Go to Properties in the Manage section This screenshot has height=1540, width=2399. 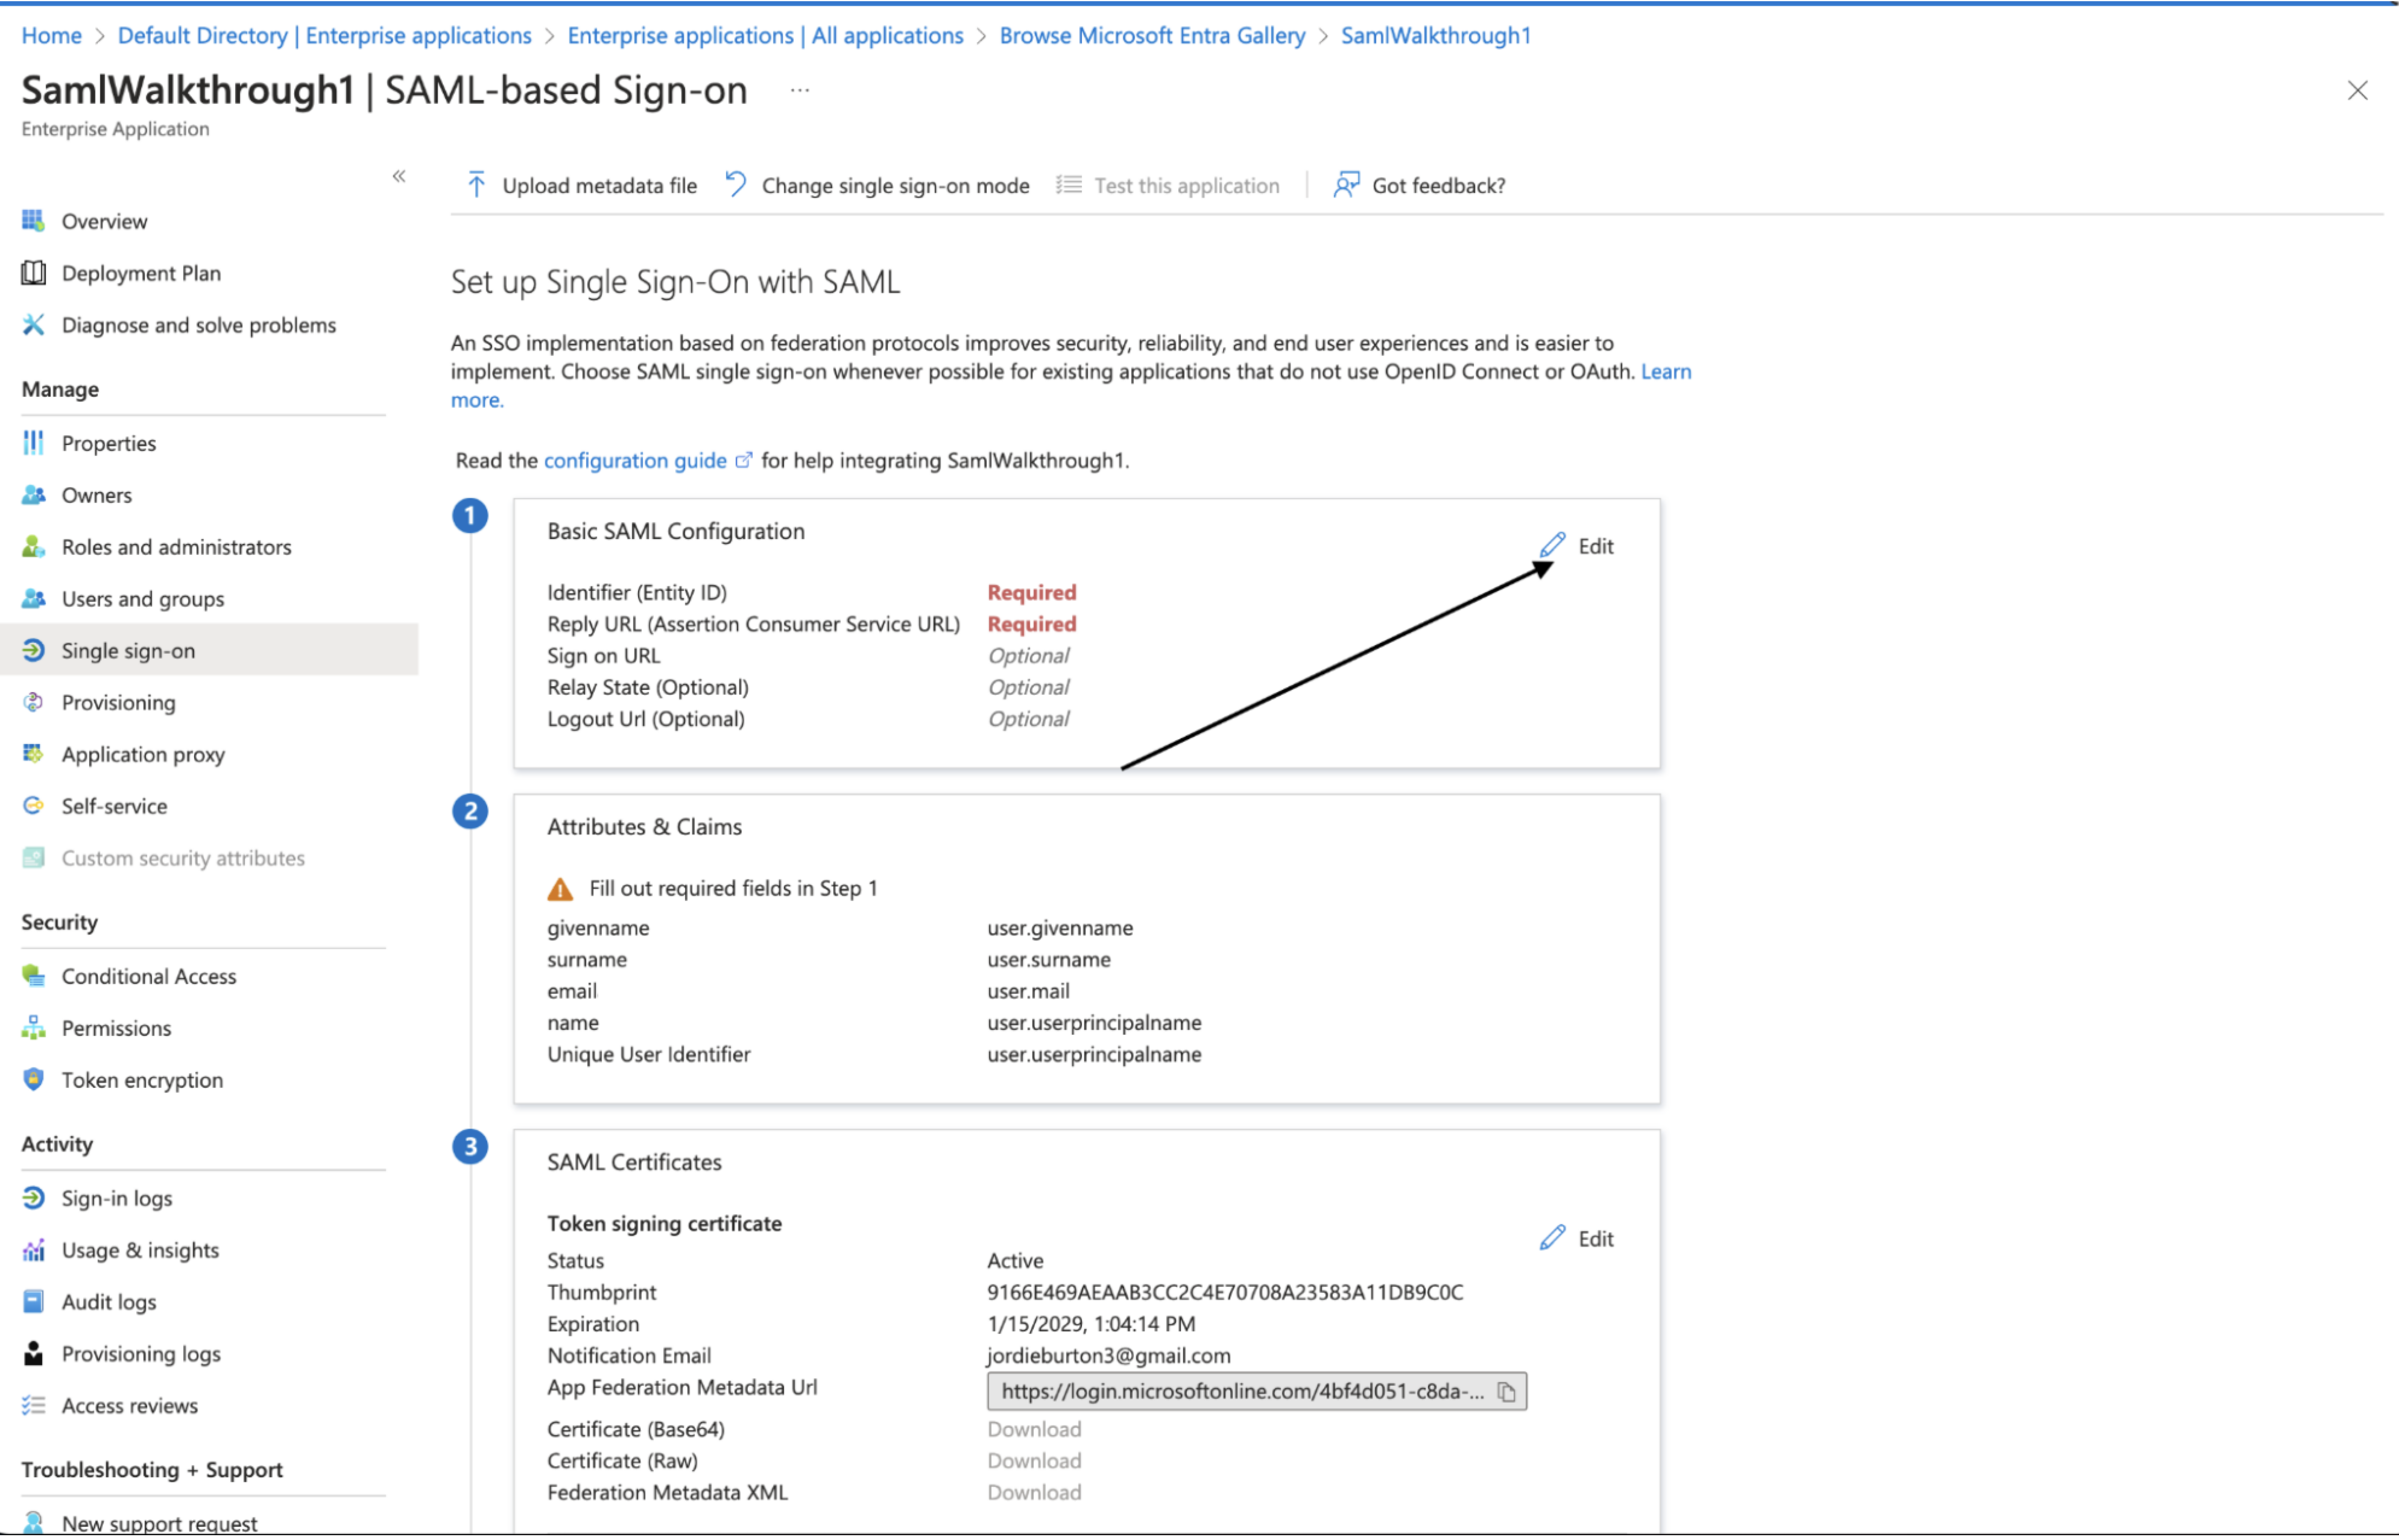[x=108, y=443]
